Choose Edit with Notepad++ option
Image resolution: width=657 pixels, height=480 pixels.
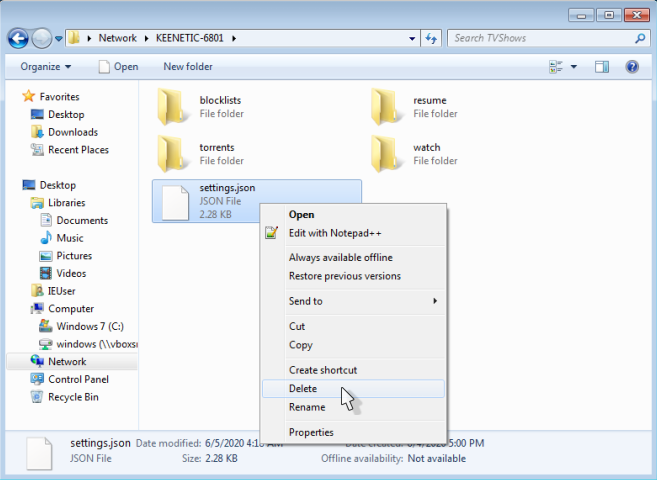tap(335, 233)
